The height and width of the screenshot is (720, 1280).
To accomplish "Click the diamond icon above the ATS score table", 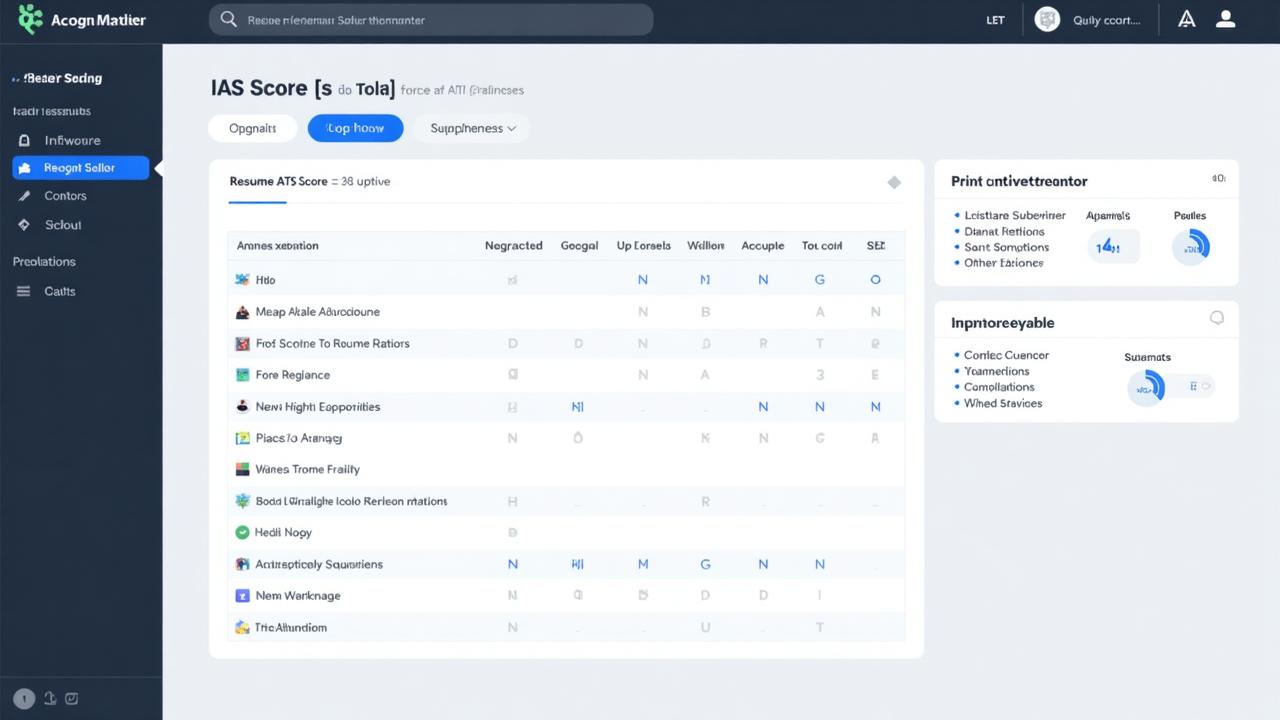I will point(894,182).
